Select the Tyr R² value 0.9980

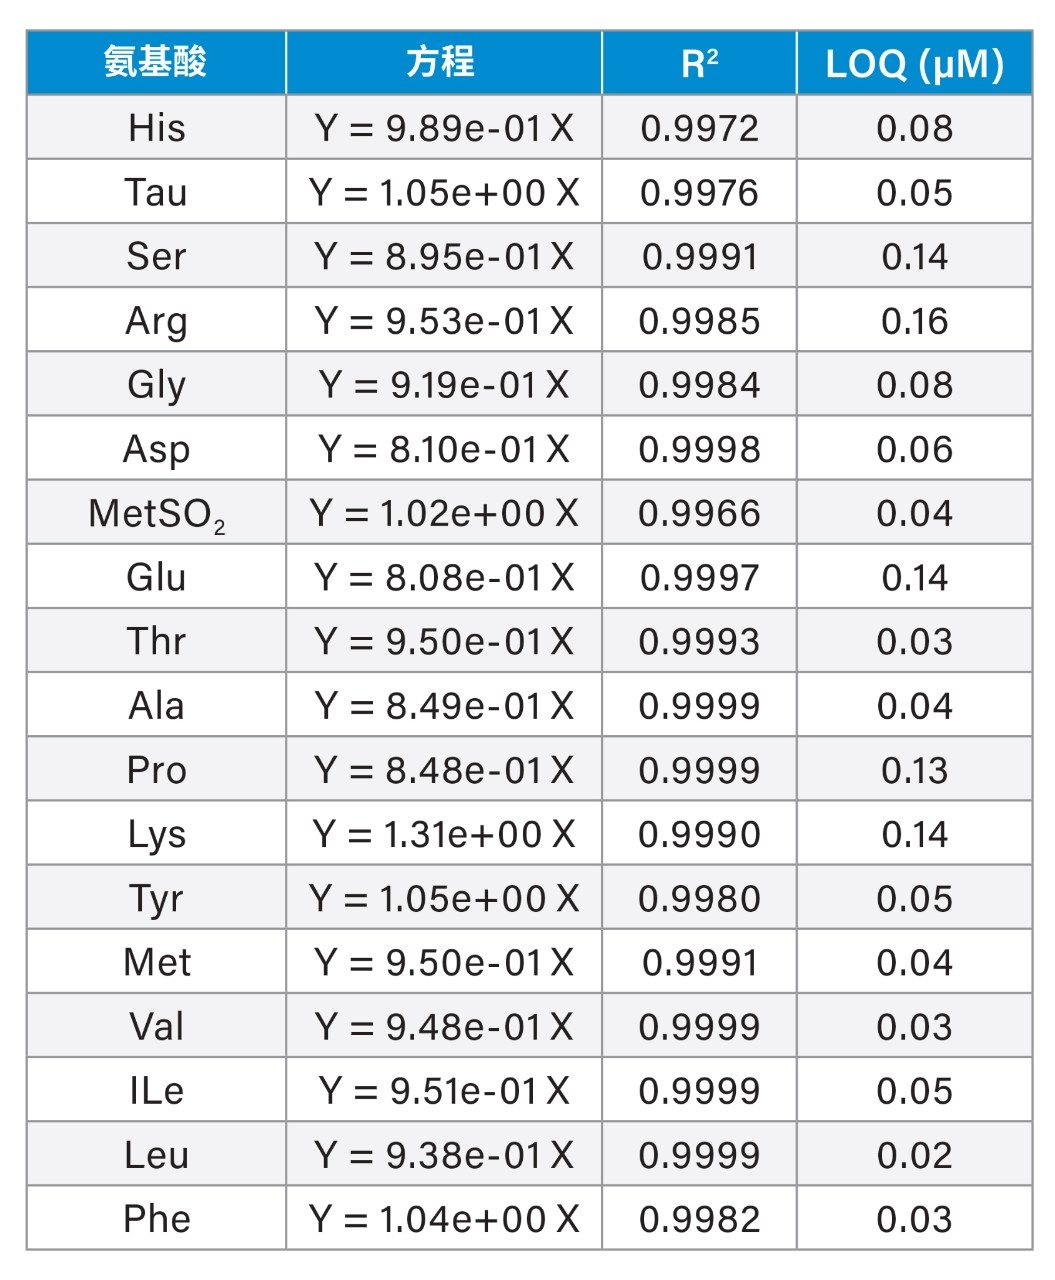pos(699,898)
